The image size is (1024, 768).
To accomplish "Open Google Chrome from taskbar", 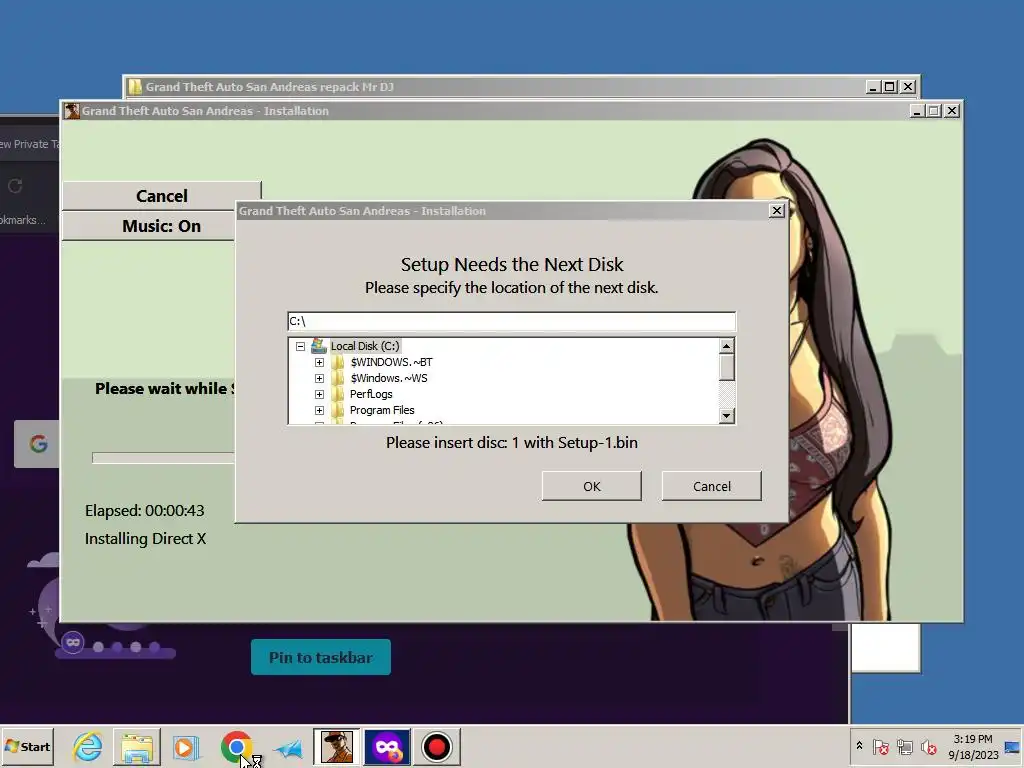I will point(236,747).
